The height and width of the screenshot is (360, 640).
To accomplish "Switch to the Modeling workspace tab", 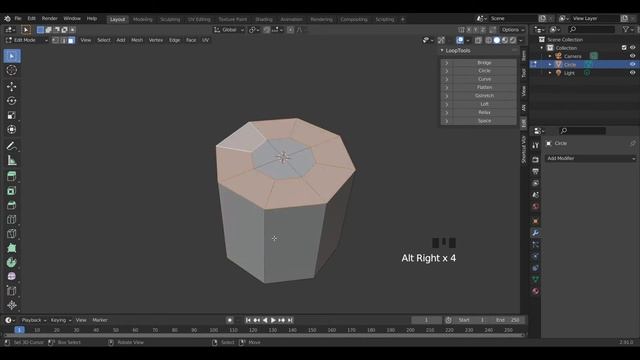I will pyautogui.click(x=142, y=19).
